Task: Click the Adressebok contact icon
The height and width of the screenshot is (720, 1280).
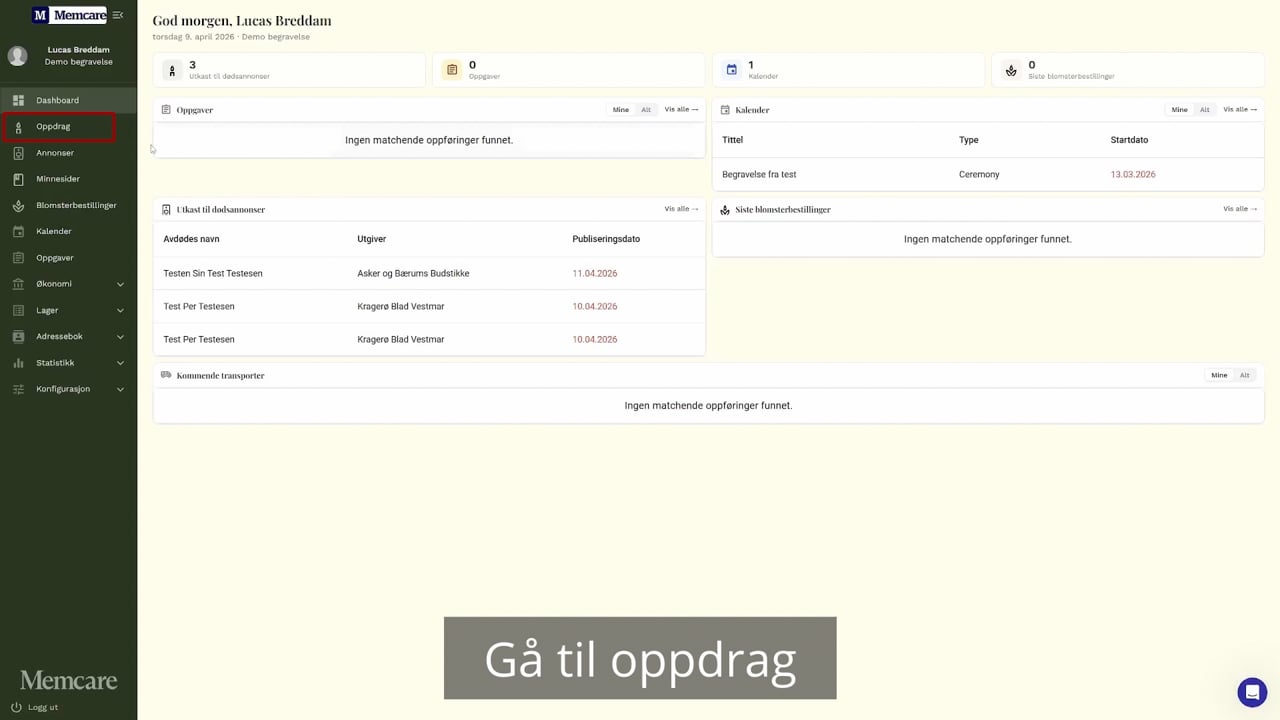Action: click(x=18, y=336)
